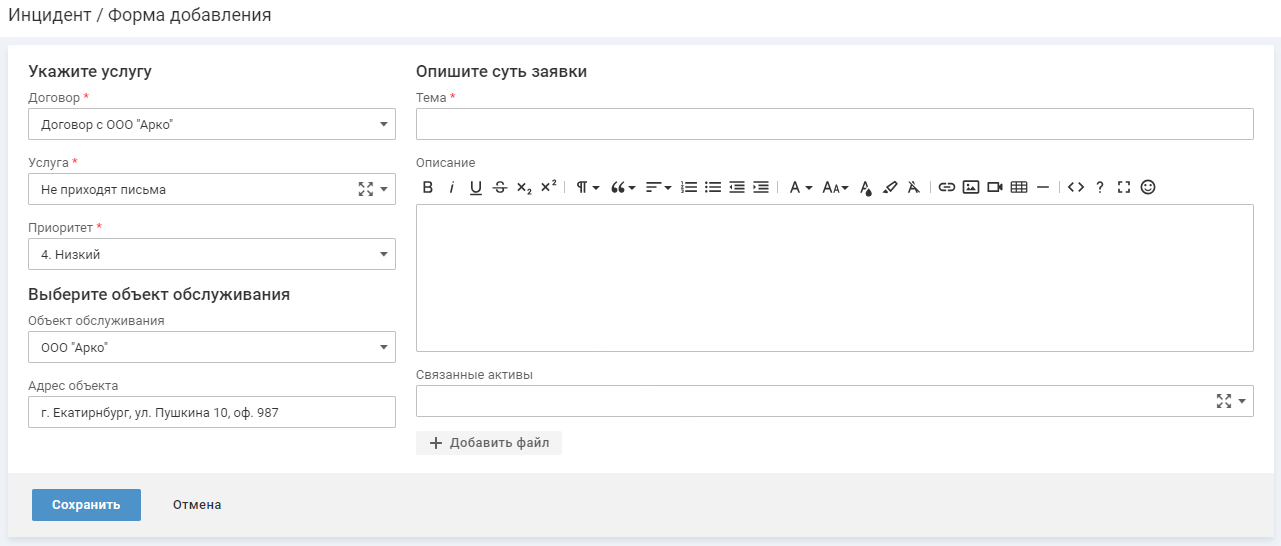
Task: Insert a hyperlink via link icon
Action: pyautogui.click(x=946, y=187)
